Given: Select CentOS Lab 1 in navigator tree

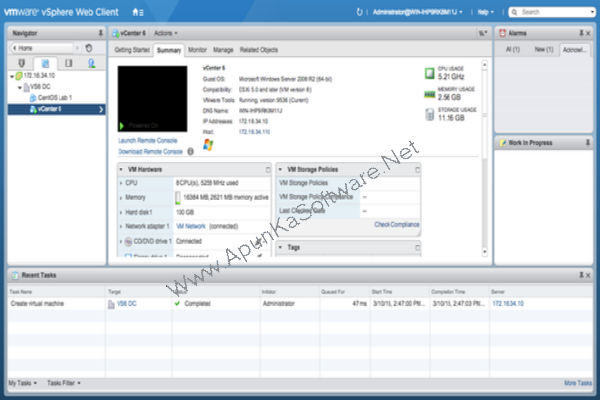Looking at the screenshot, I should (55, 98).
